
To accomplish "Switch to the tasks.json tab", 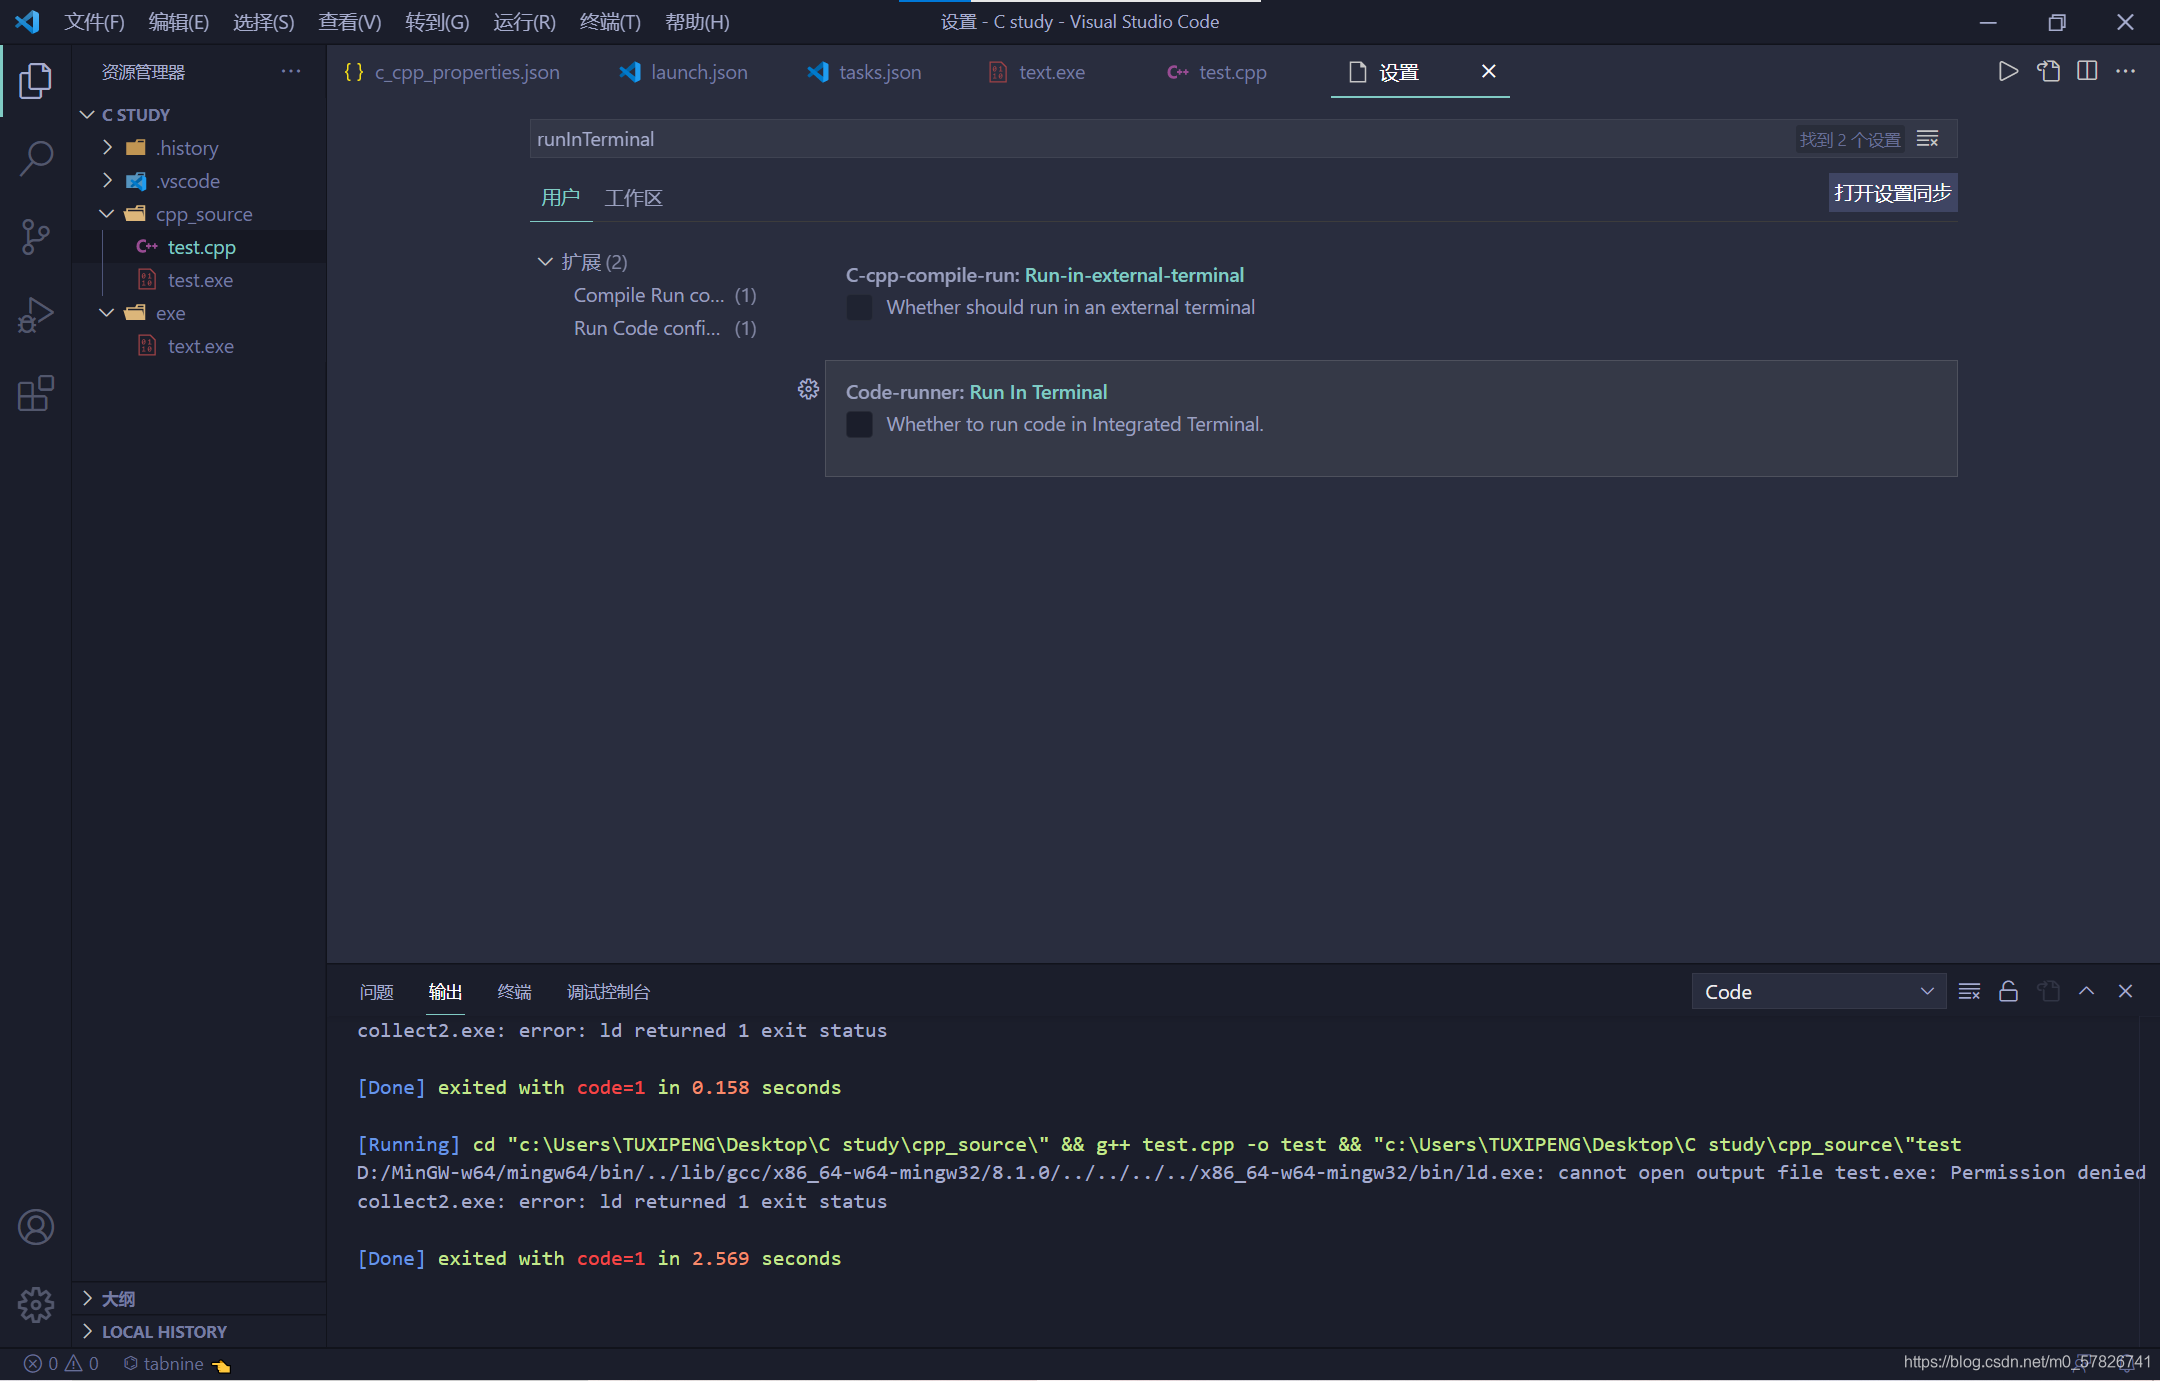I will tap(879, 72).
